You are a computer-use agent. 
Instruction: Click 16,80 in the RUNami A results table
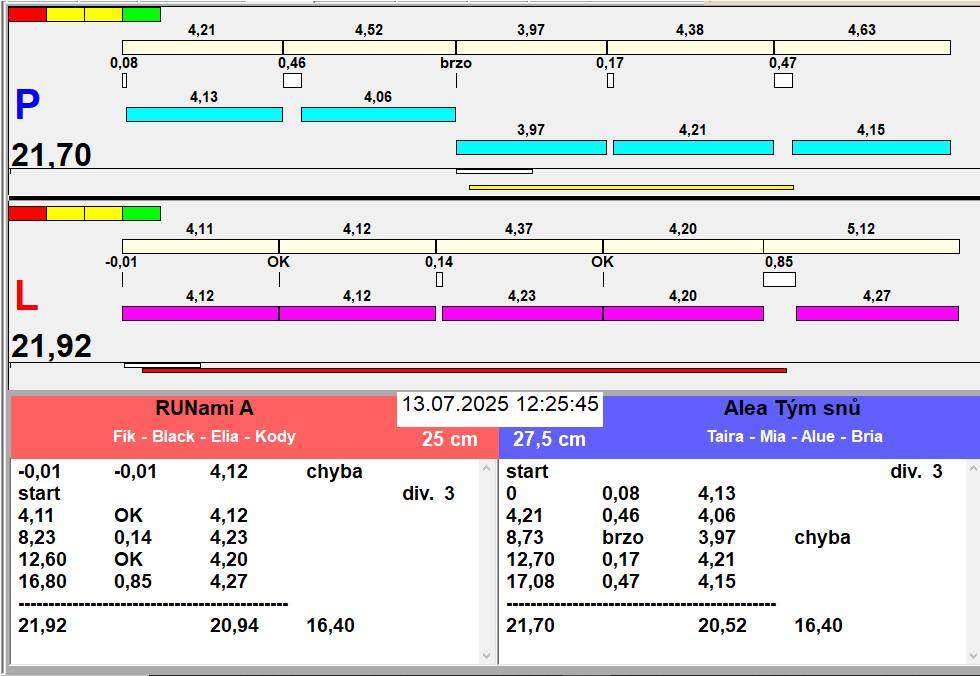click(x=42, y=582)
